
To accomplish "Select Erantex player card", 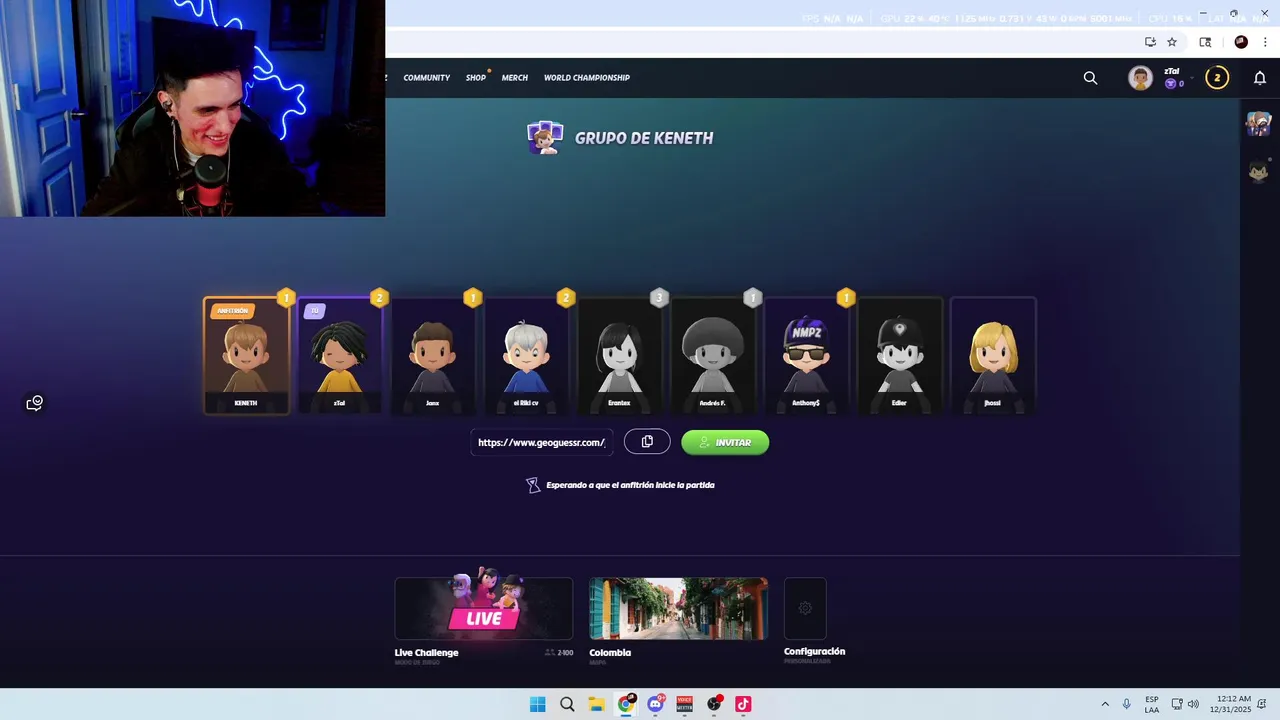I will [x=619, y=355].
